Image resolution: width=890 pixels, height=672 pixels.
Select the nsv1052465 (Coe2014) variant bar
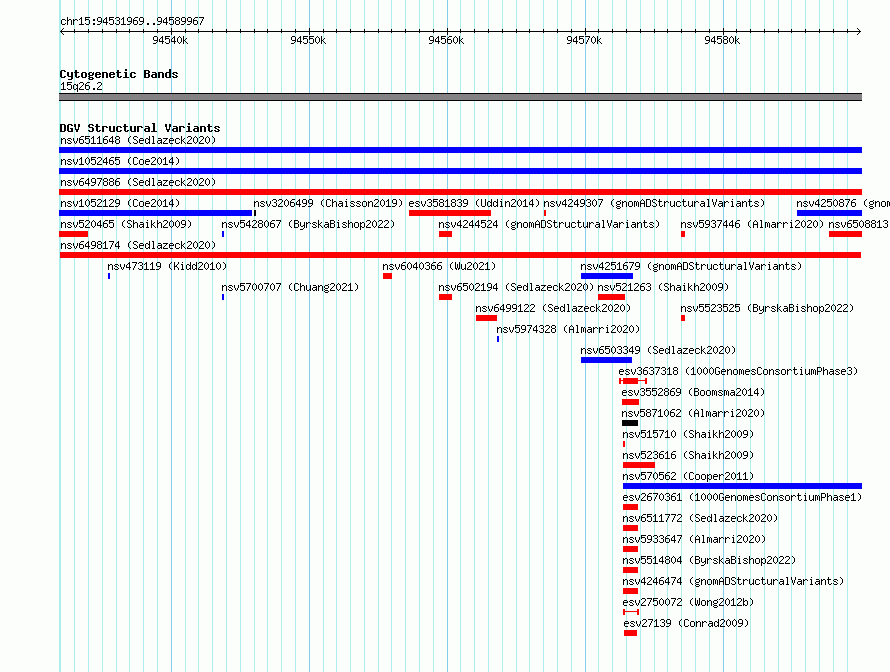point(460,171)
